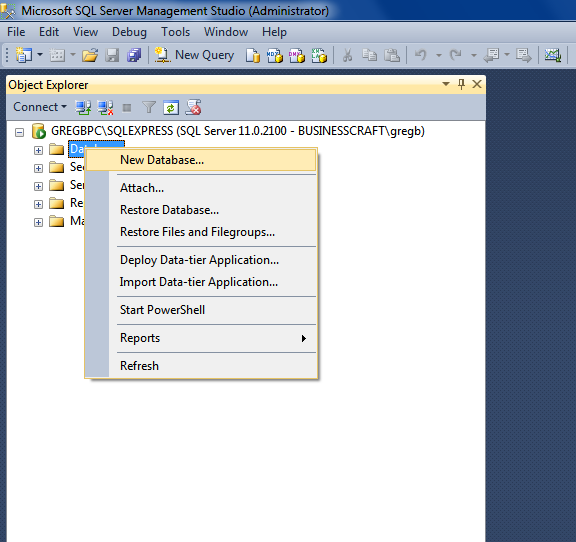
Task: Open the Add New Item dropdown arrow
Action: point(73,55)
